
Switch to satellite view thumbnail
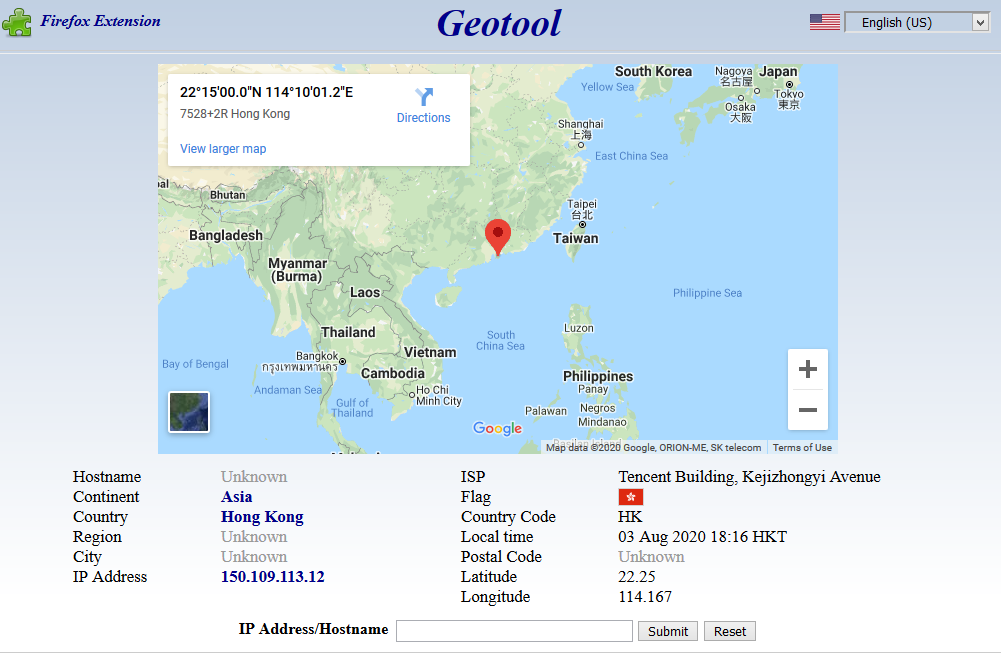189,412
